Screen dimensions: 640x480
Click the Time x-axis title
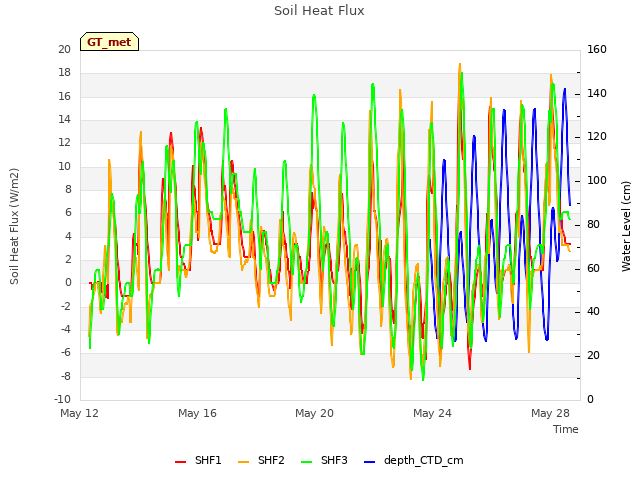pyautogui.click(x=566, y=429)
